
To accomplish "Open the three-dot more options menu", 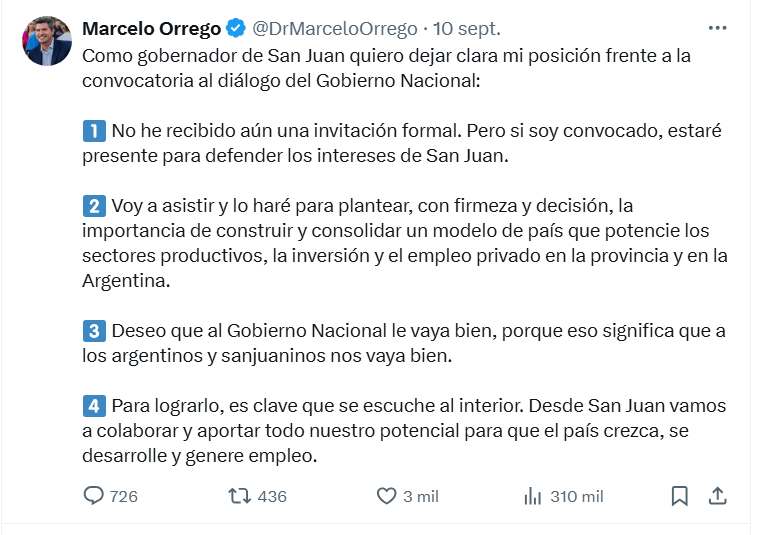I will (717, 27).
